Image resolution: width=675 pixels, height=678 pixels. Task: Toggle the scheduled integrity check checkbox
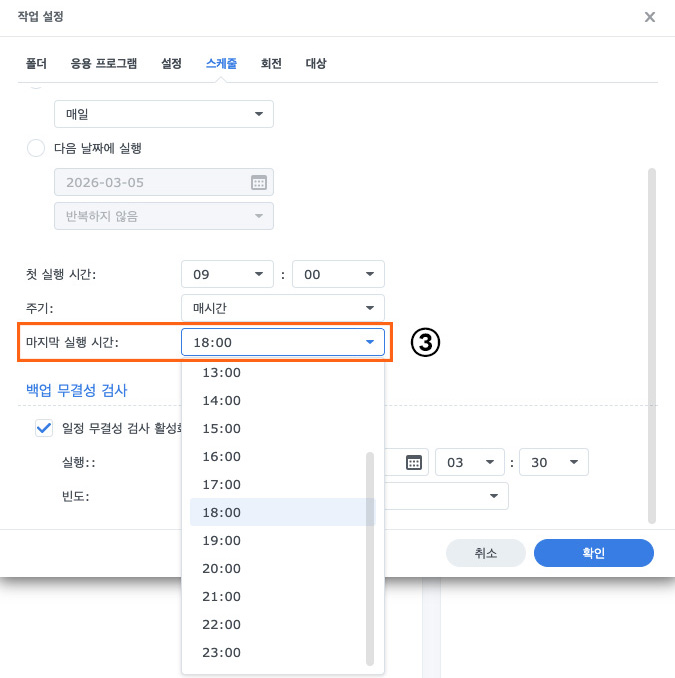click(x=44, y=428)
